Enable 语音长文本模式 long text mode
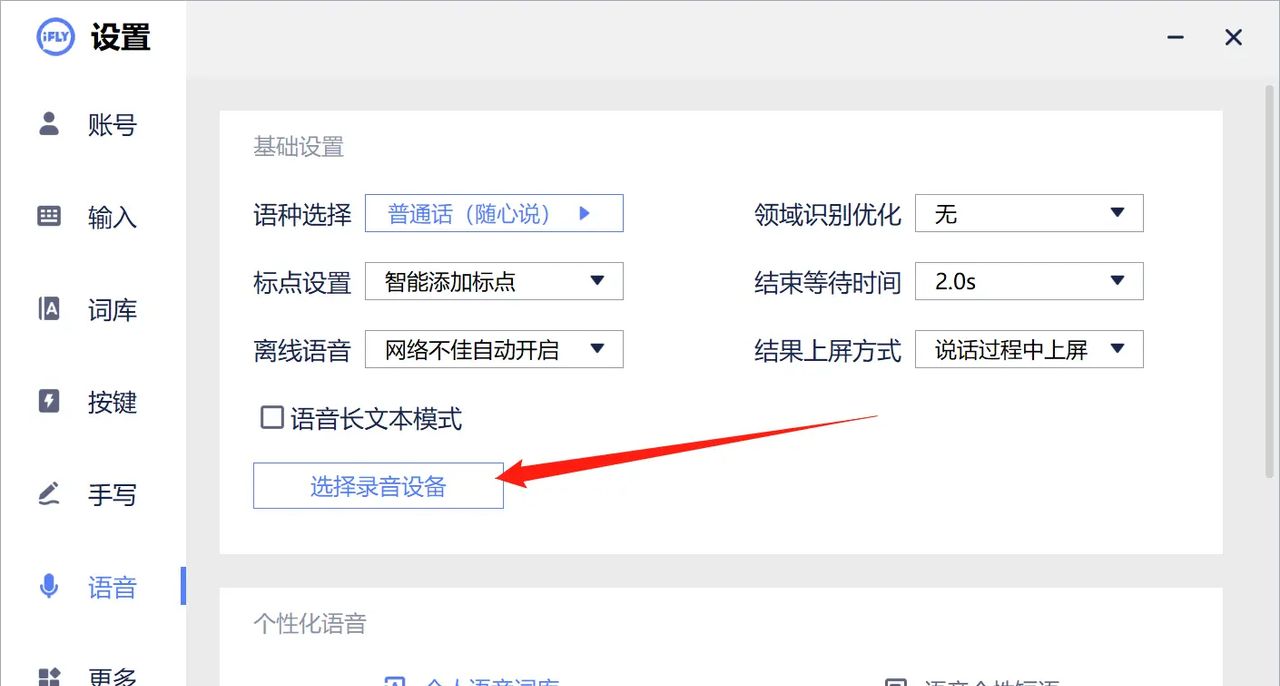 coord(271,419)
